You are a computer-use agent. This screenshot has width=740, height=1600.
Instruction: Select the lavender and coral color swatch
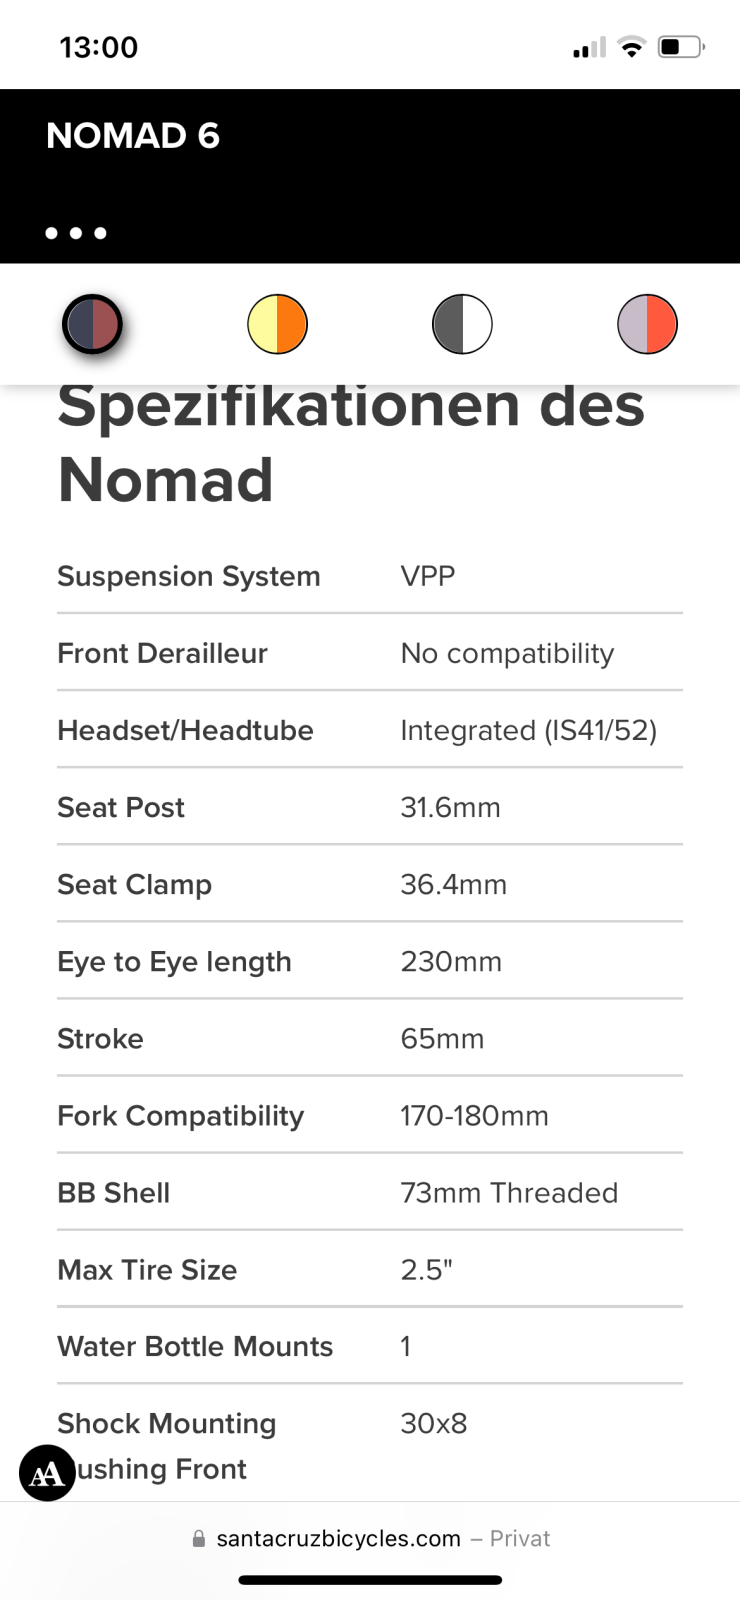coord(647,324)
